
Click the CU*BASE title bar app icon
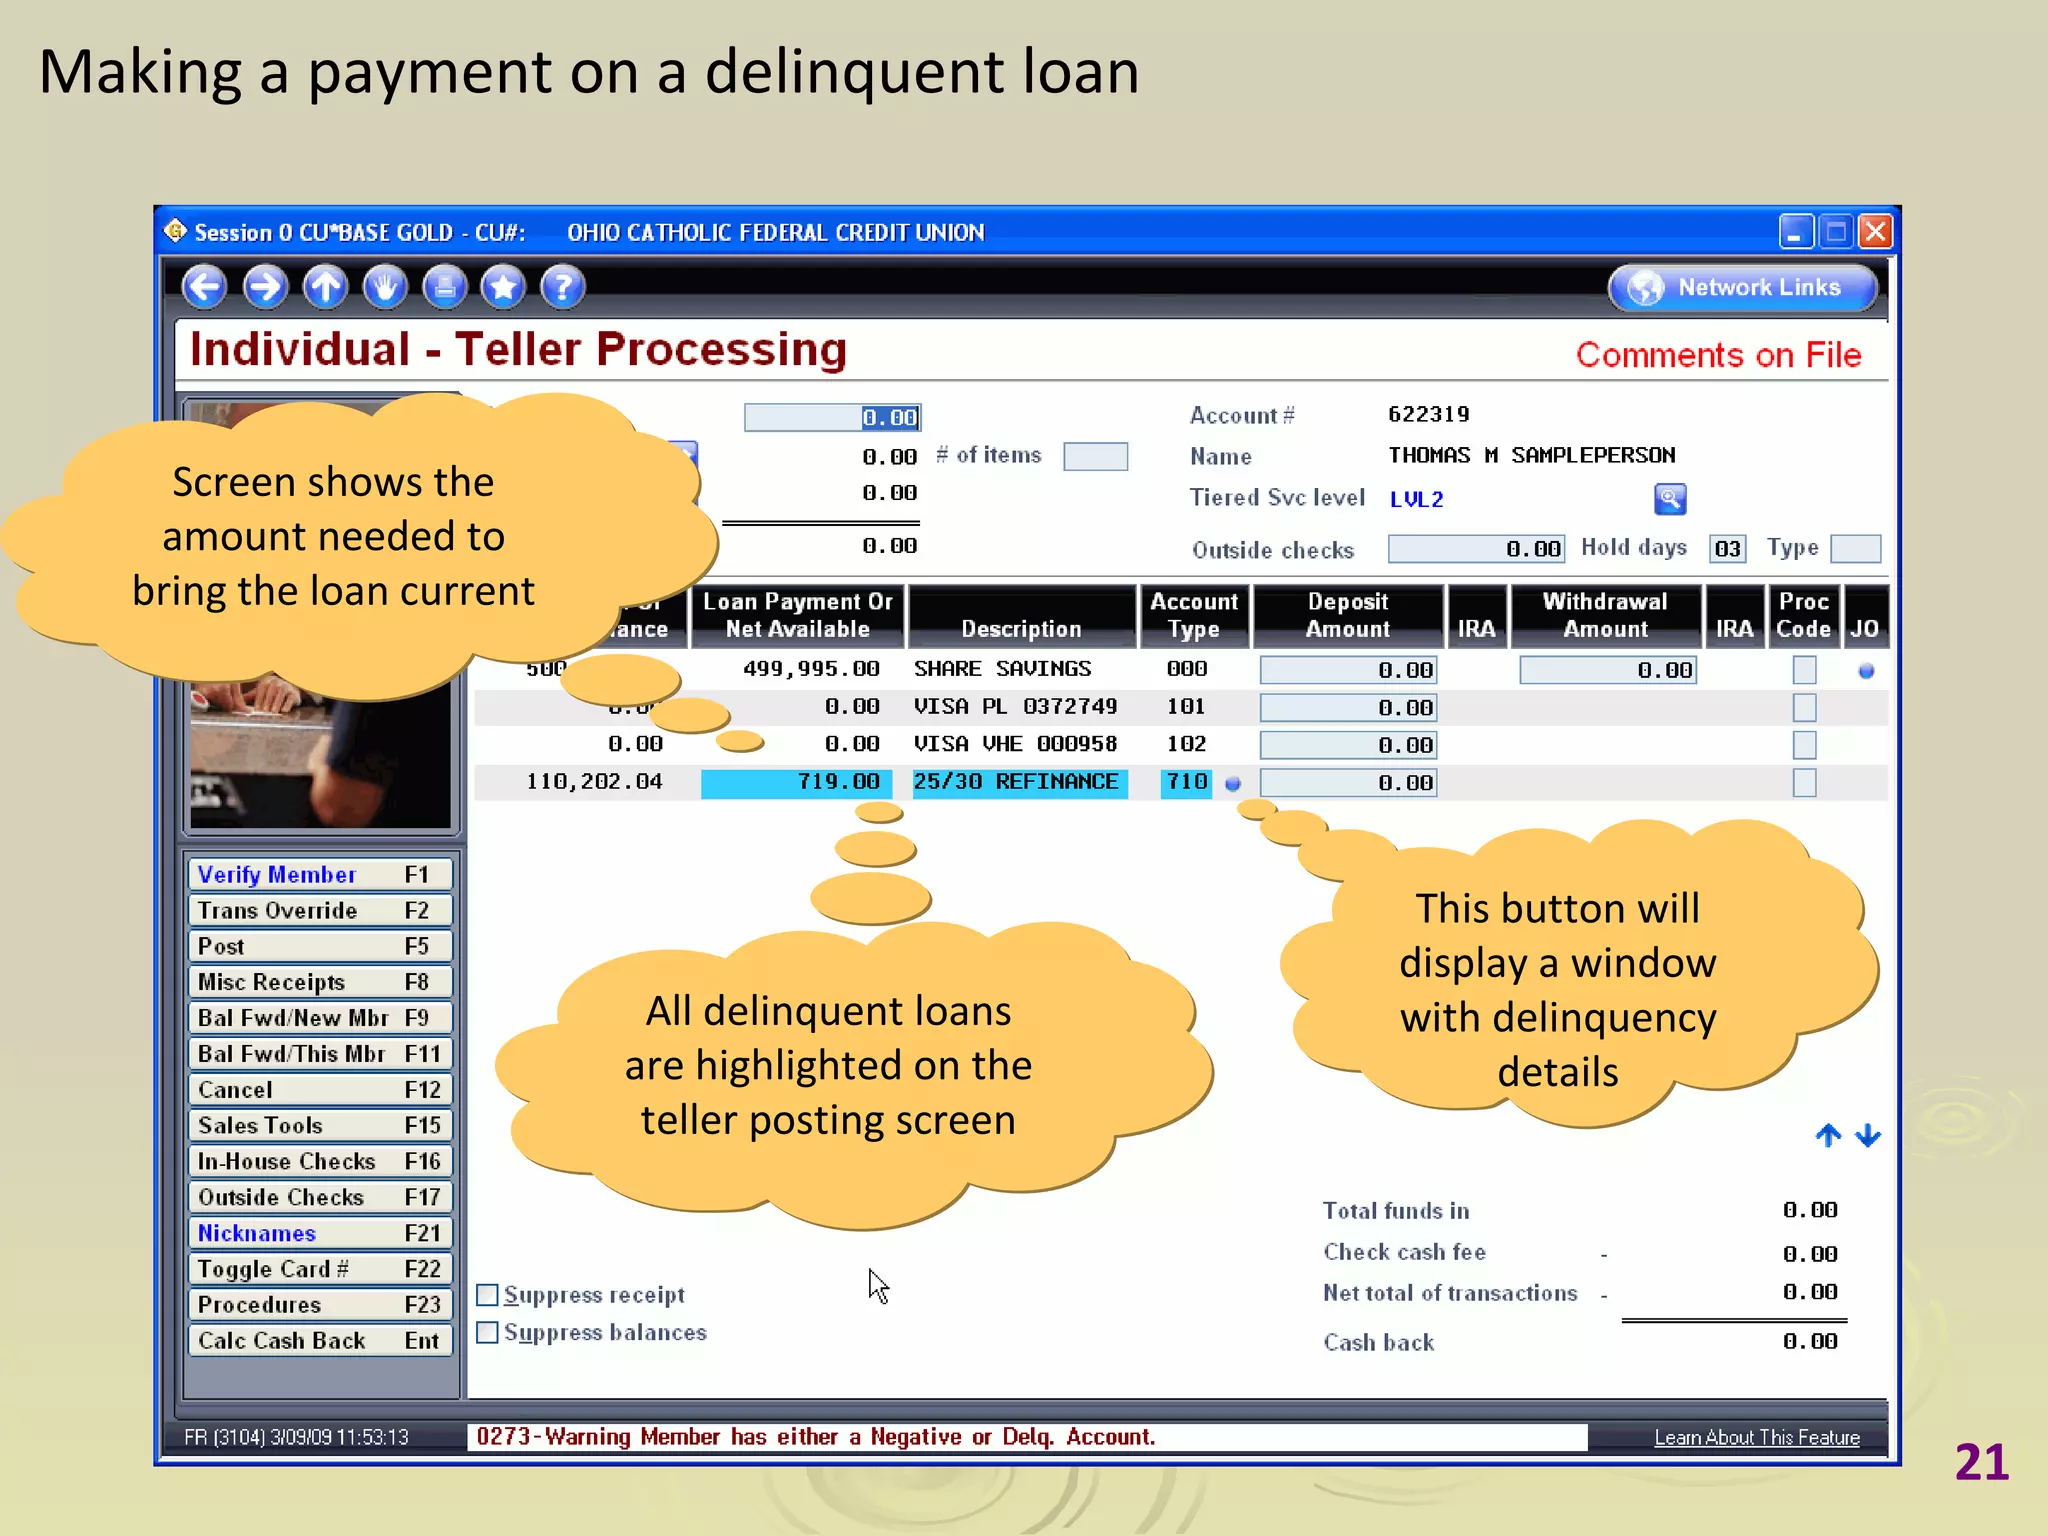[x=176, y=231]
